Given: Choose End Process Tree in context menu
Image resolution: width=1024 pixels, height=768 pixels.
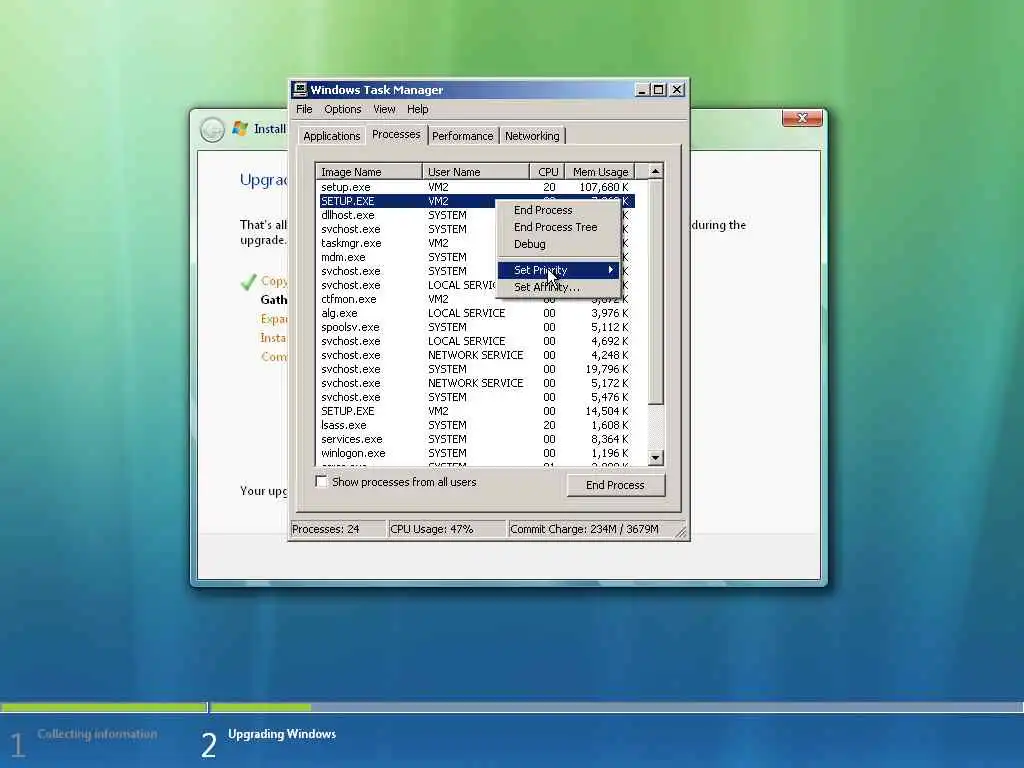Looking at the screenshot, I should coord(558,227).
